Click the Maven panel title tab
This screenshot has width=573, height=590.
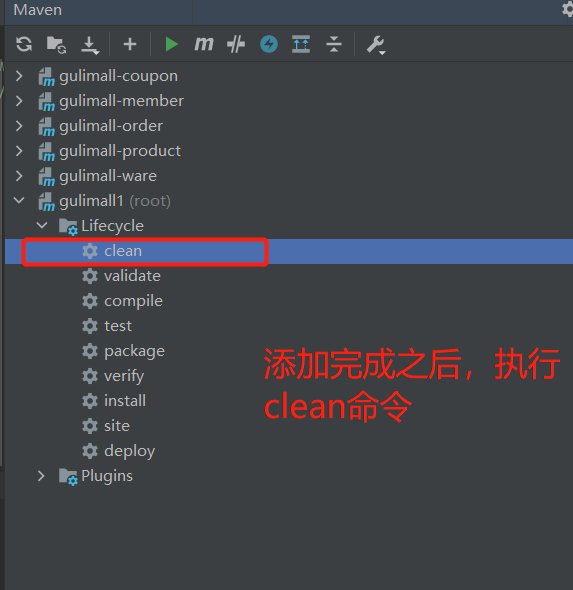[x=38, y=10]
